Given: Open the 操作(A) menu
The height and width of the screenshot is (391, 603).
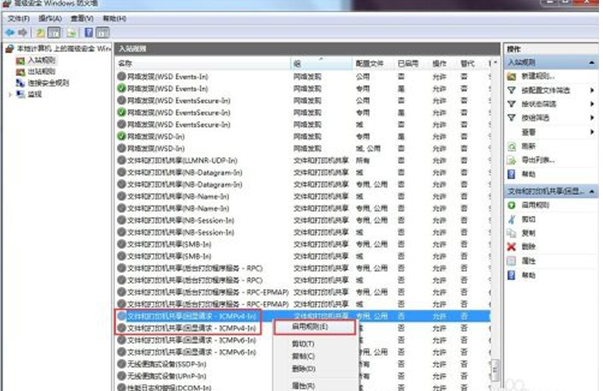Looking at the screenshot, I should click(x=50, y=18).
